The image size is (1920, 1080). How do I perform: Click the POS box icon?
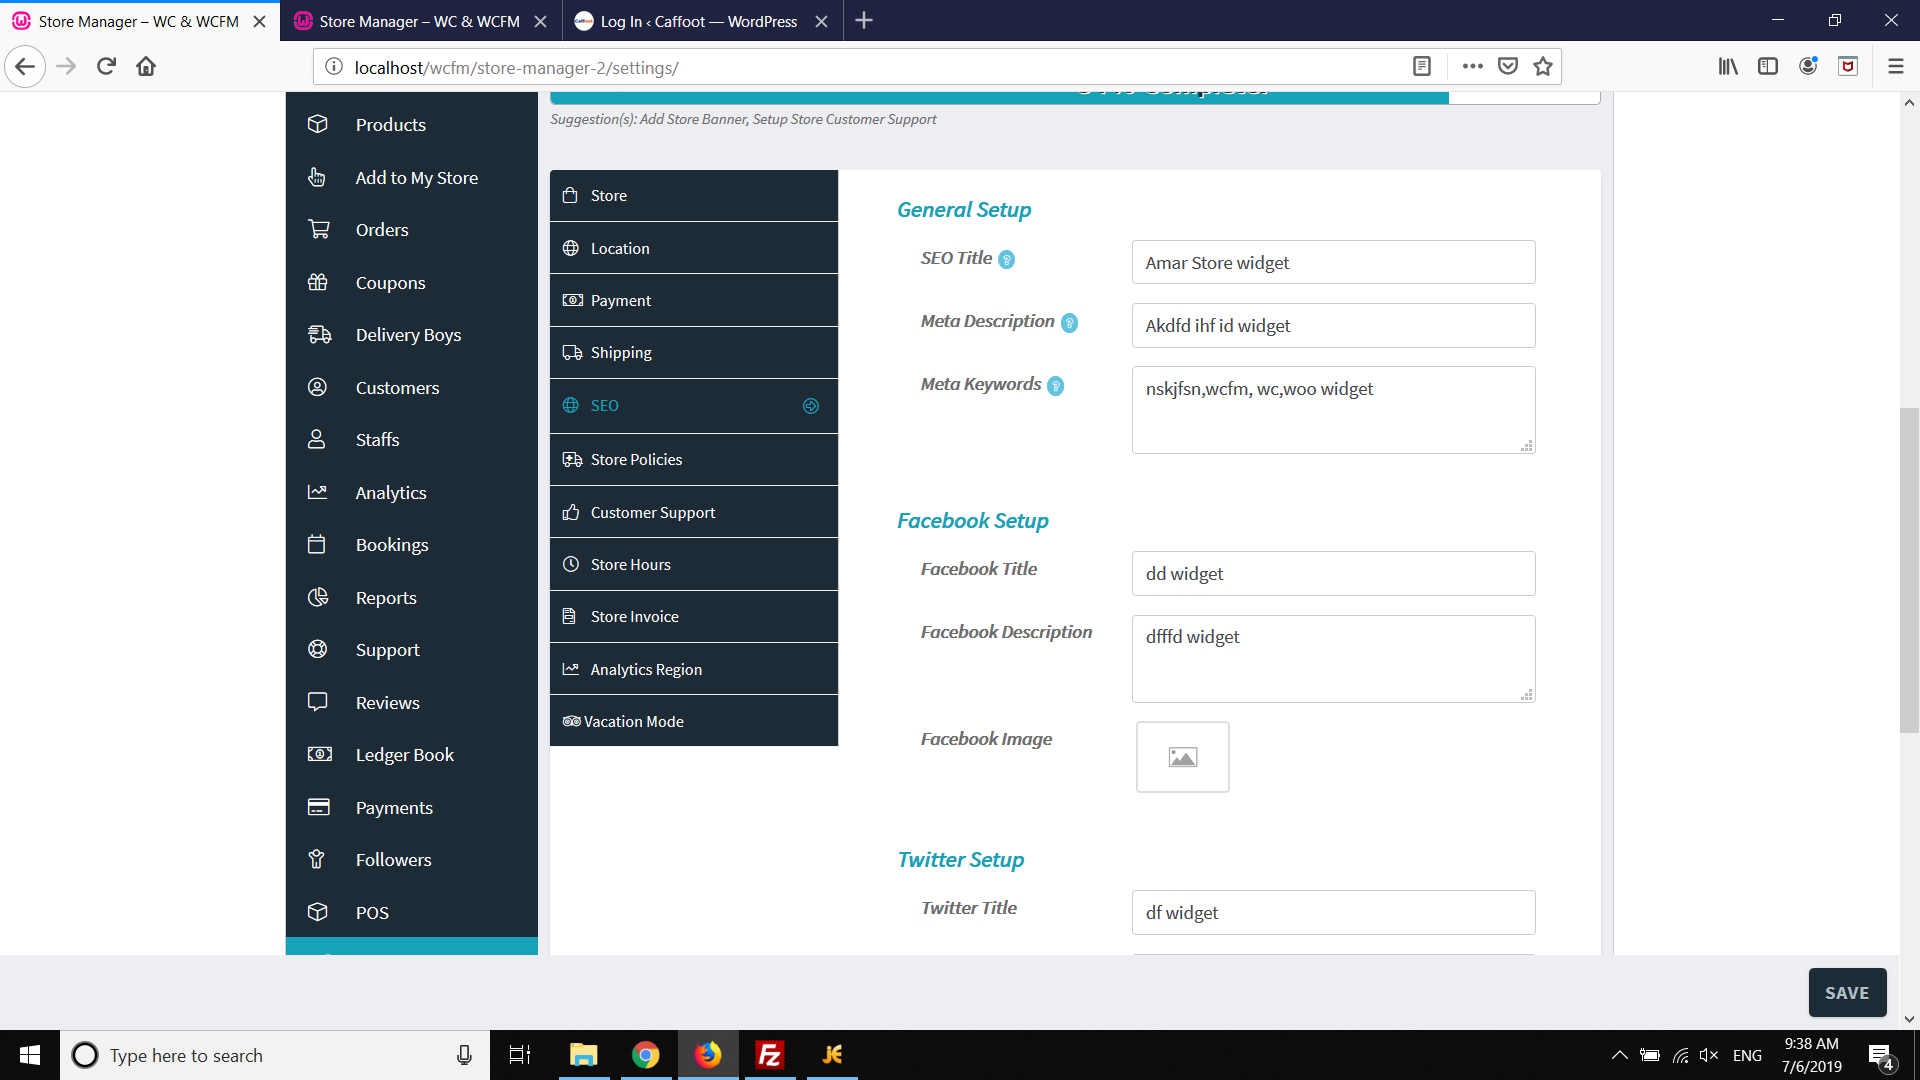coord(318,912)
